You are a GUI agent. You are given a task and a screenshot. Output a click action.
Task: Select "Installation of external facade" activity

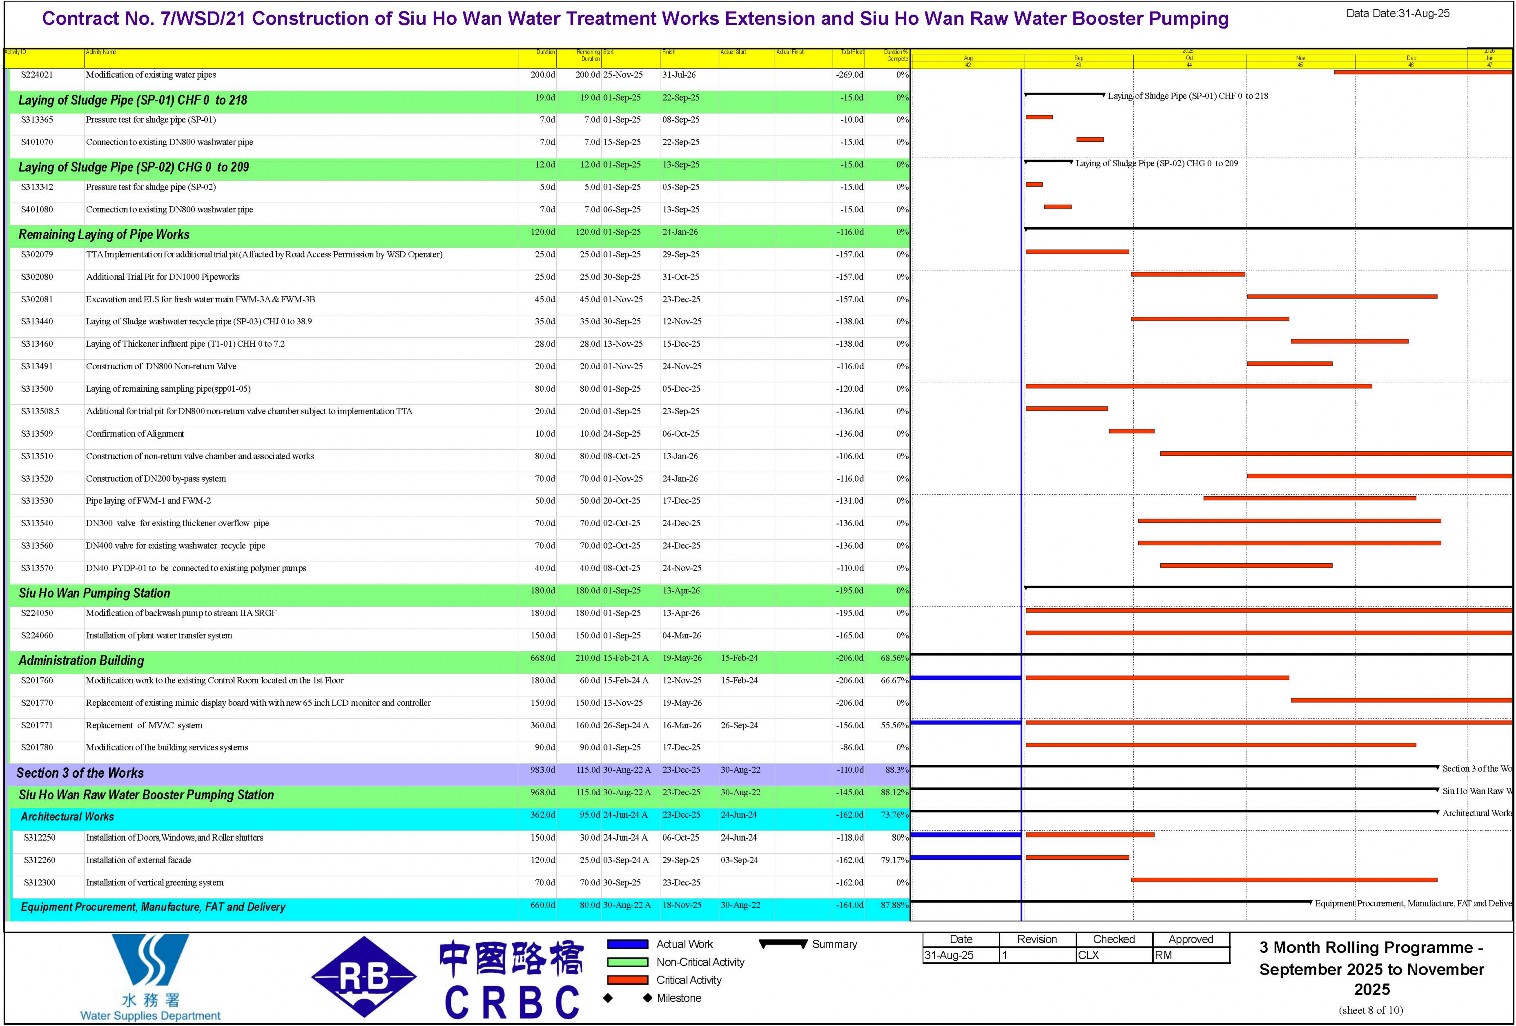click(x=138, y=860)
